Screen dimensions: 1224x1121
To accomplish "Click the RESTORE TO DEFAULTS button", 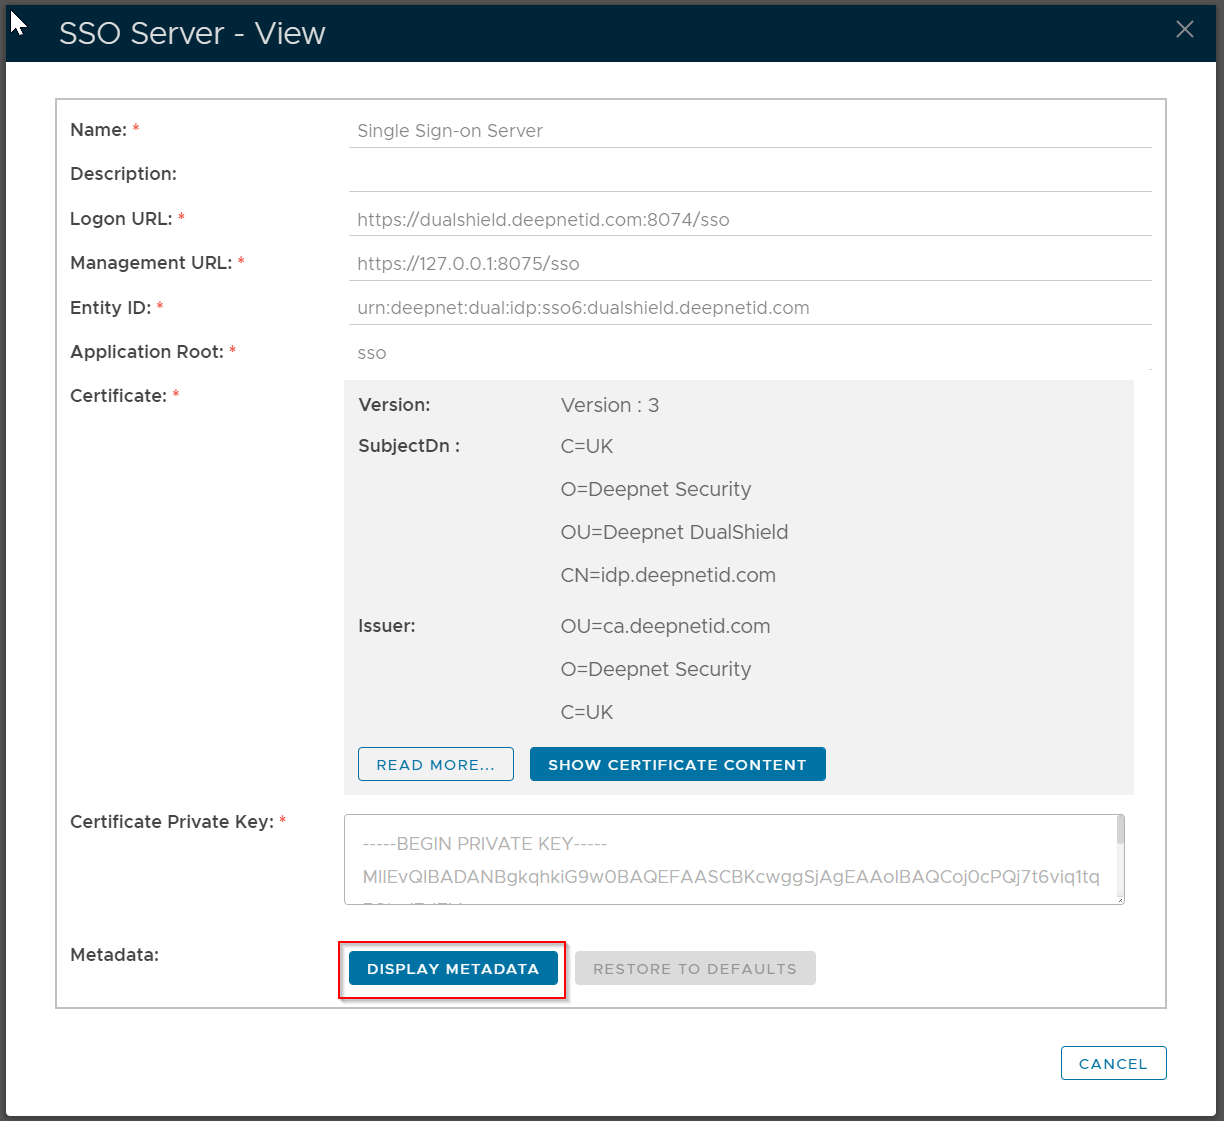I will coord(695,969).
